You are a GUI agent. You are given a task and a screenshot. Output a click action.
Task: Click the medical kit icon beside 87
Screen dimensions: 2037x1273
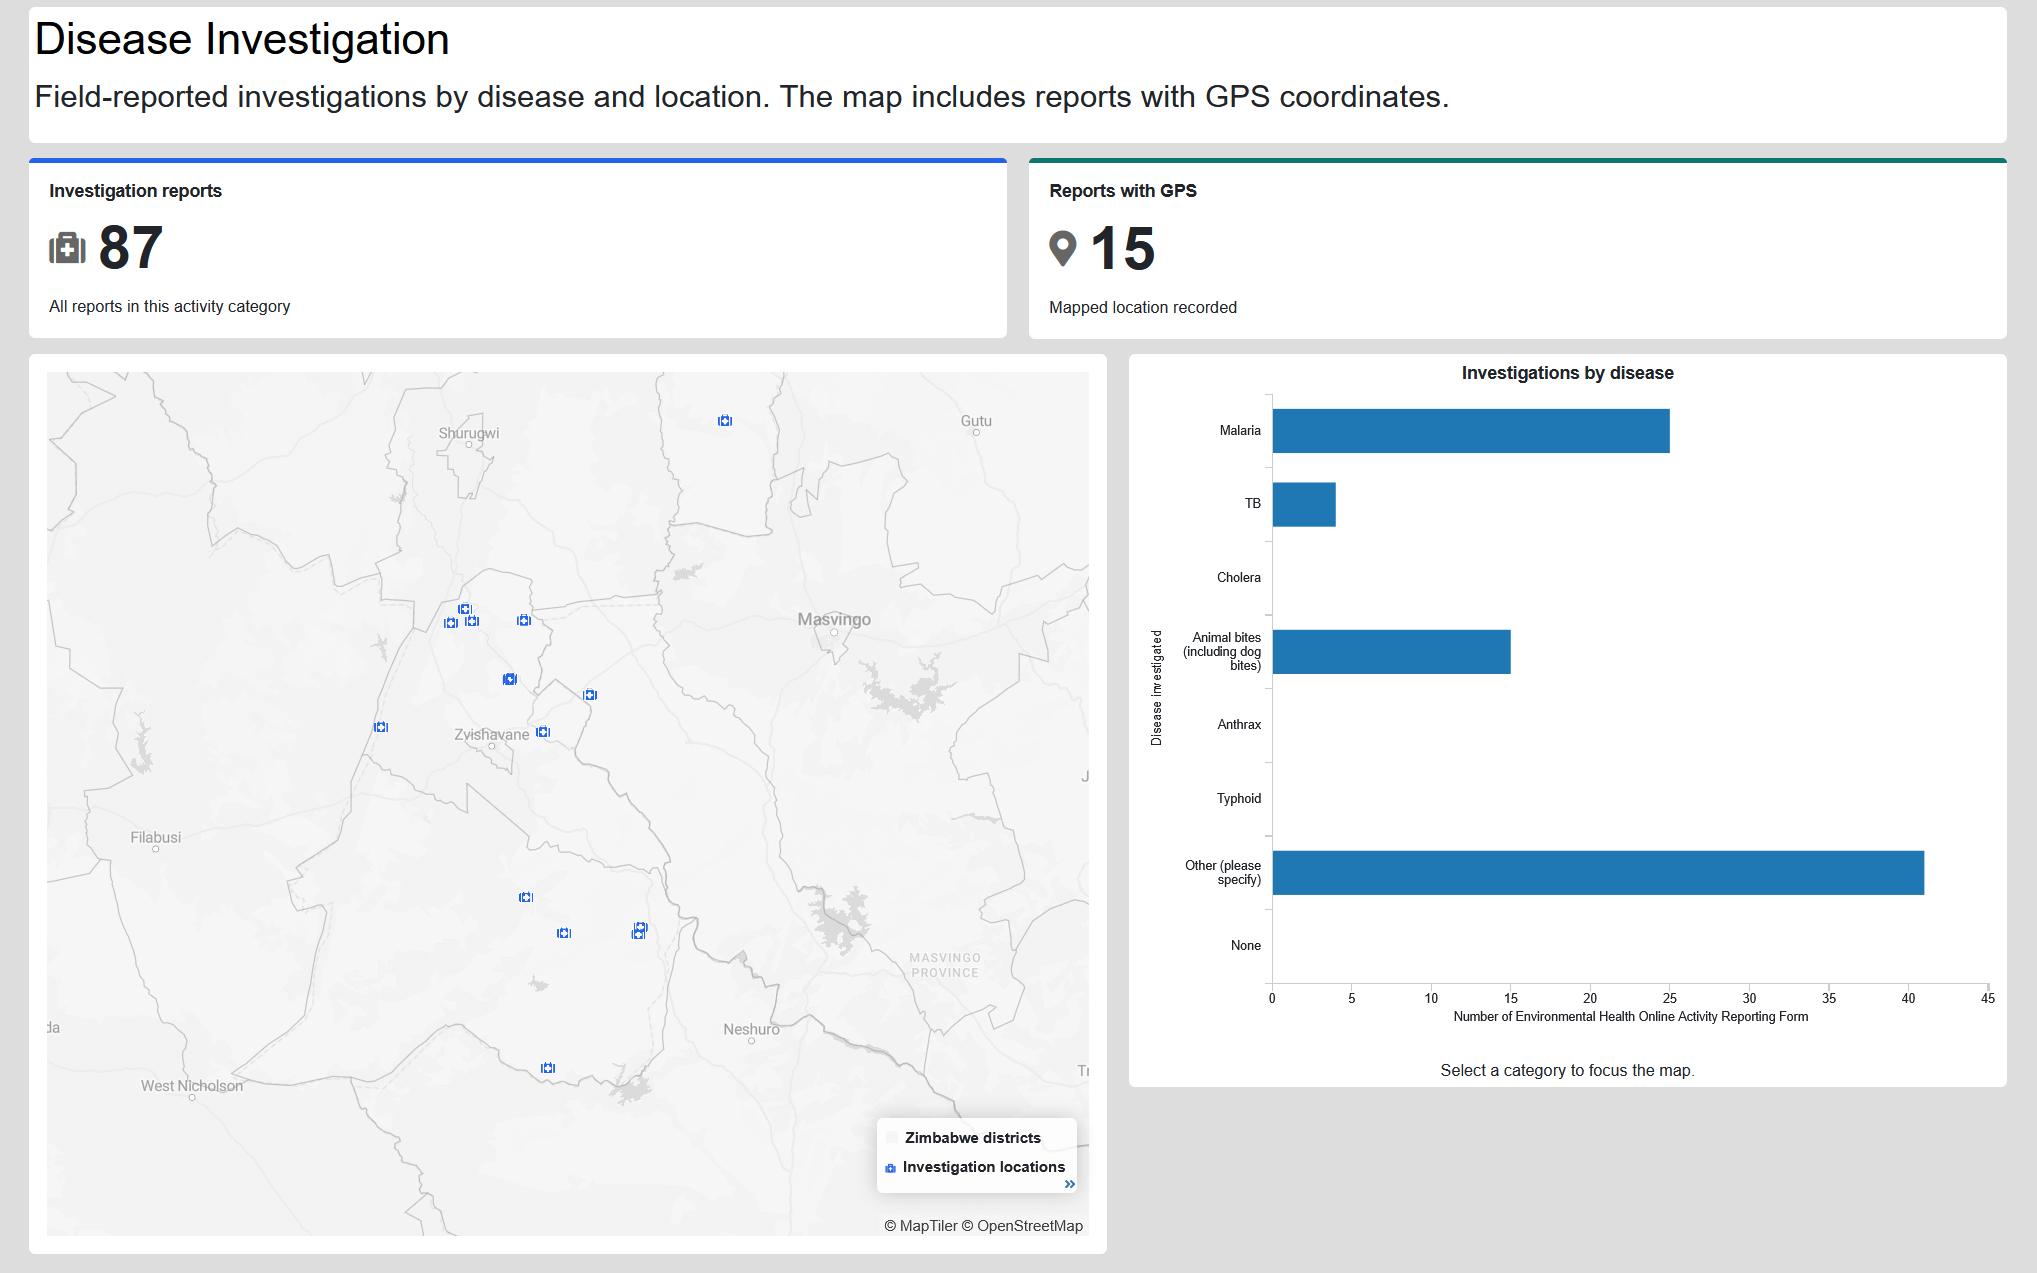point(67,248)
